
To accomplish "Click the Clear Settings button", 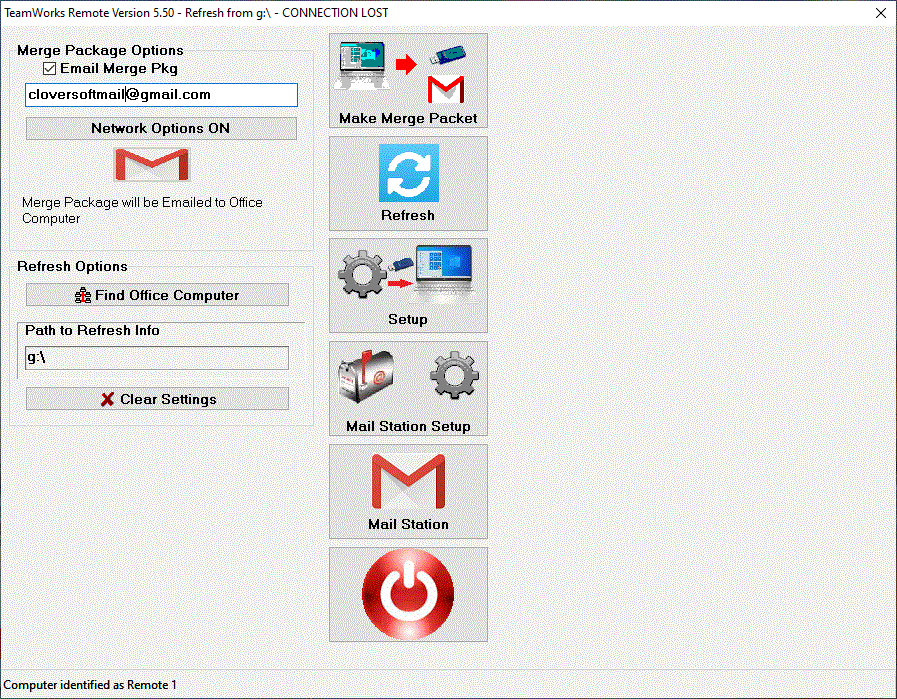I will pyautogui.click(x=157, y=399).
